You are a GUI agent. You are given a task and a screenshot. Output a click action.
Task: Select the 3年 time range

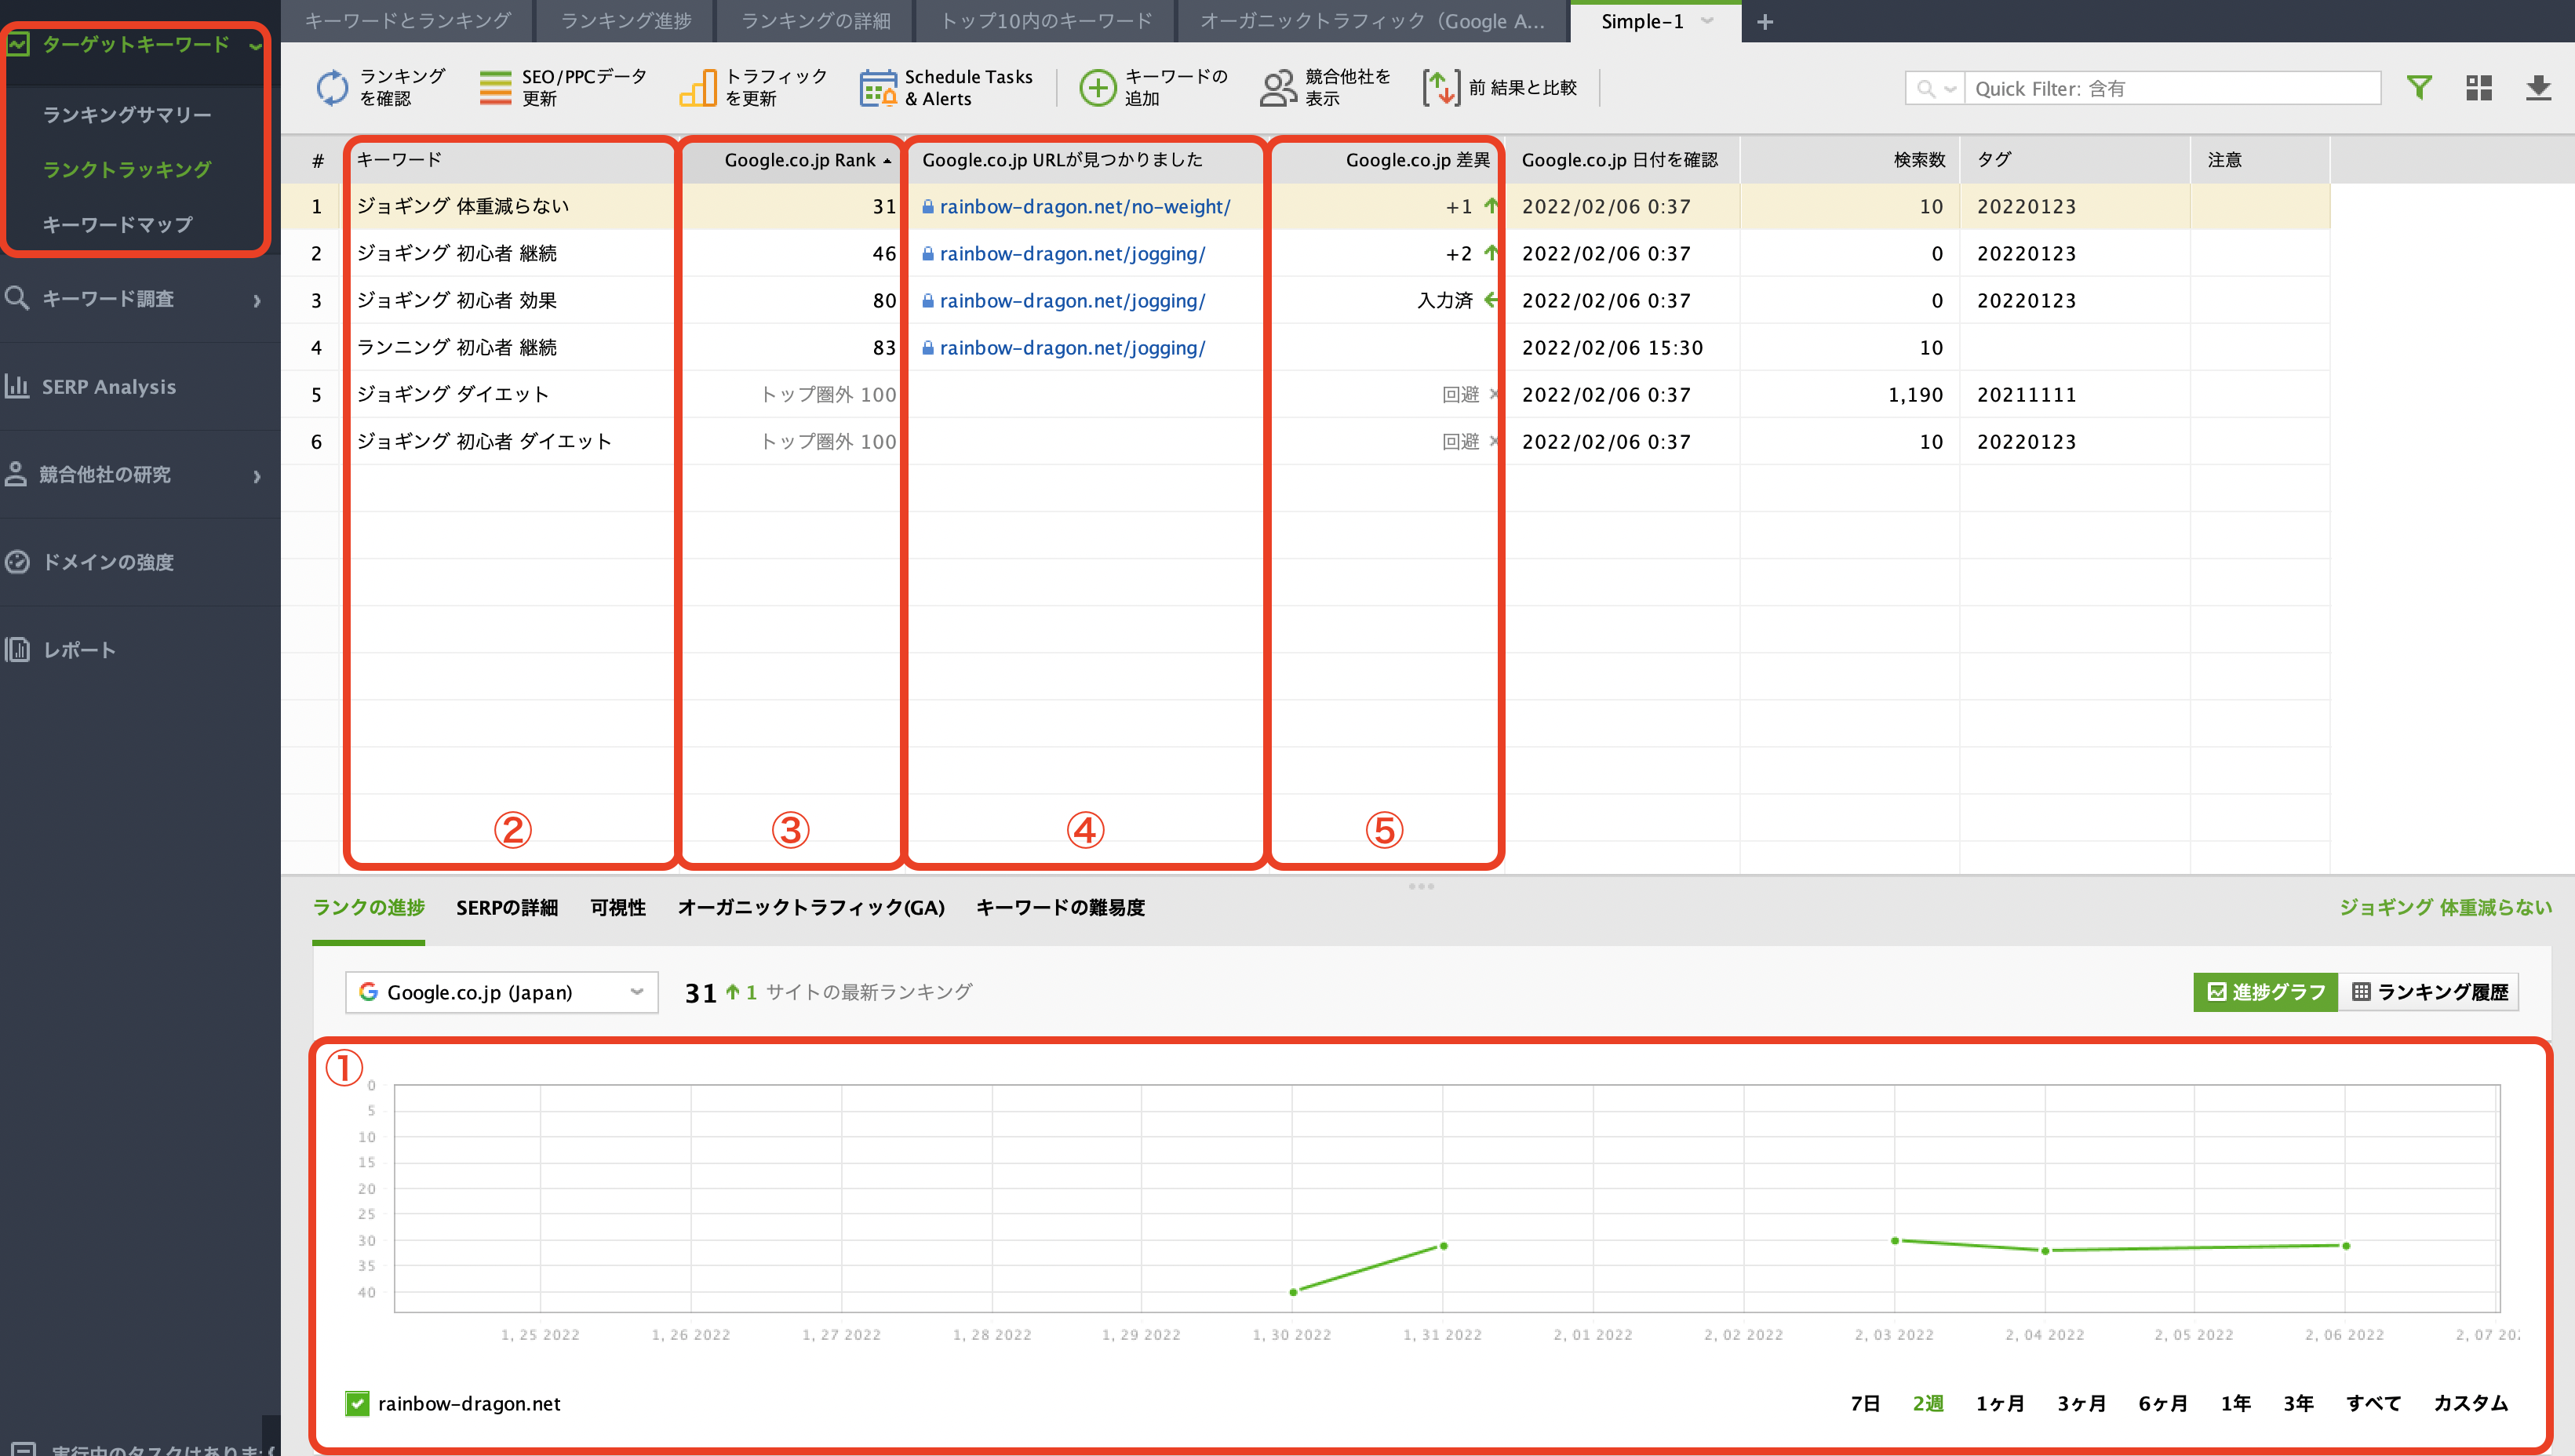point(2298,1403)
